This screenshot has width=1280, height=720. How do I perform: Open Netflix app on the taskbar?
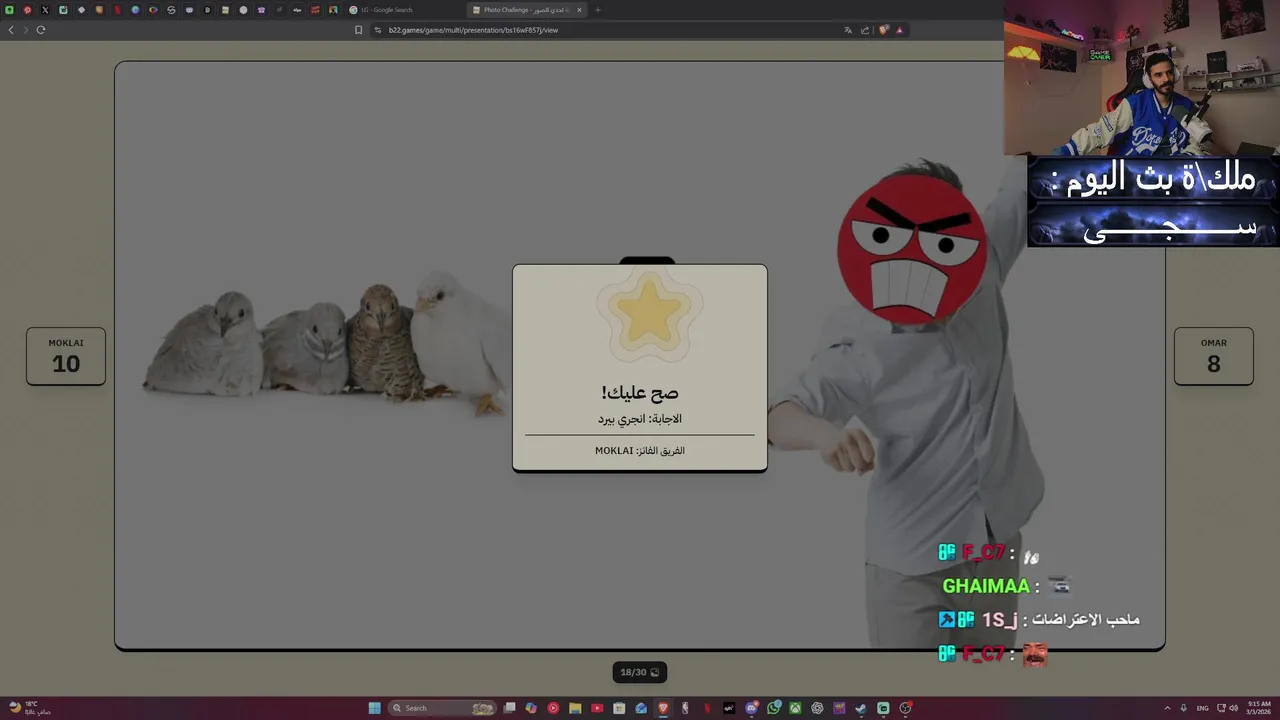[708, 708]
